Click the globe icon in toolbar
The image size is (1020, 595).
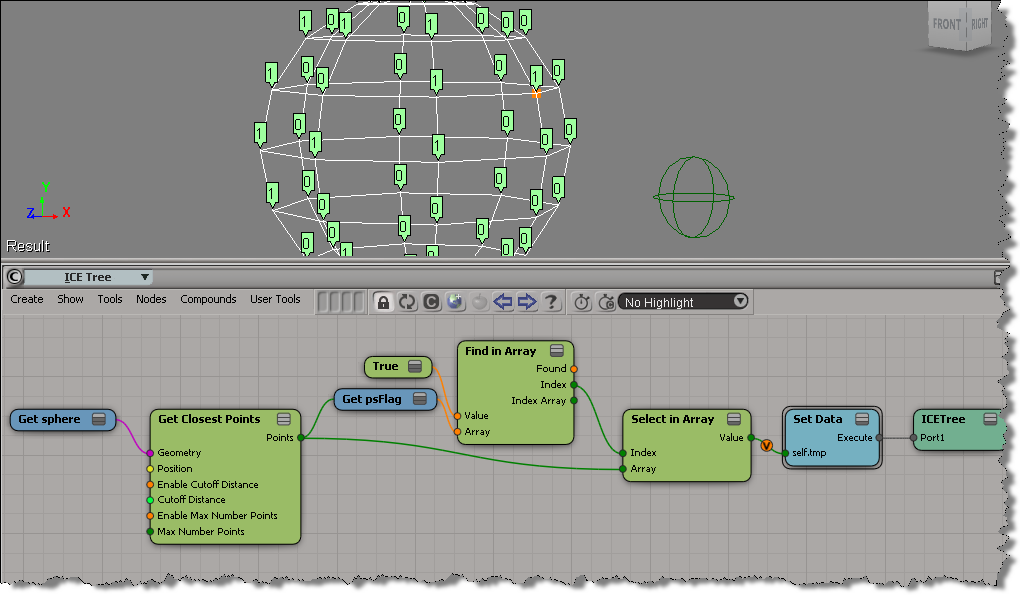(455, 302)
